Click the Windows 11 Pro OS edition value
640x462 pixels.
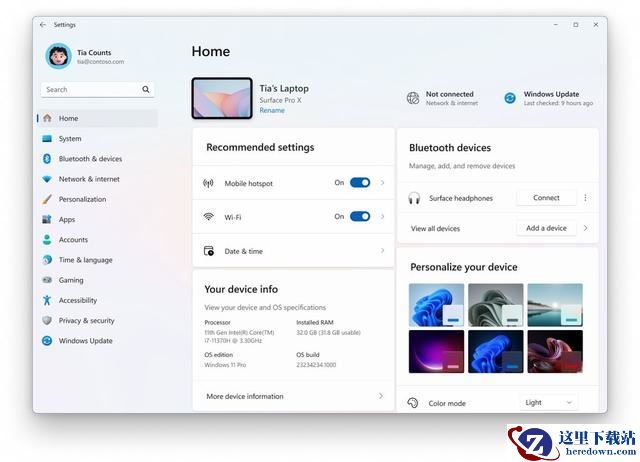[x=225, y=365]
